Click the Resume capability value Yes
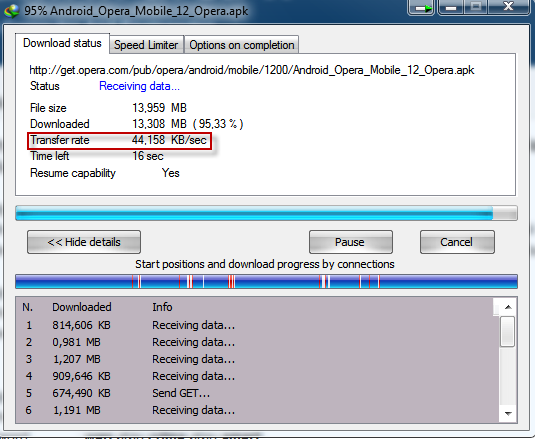This screenshot has width=535, height=439. [171, 173]
